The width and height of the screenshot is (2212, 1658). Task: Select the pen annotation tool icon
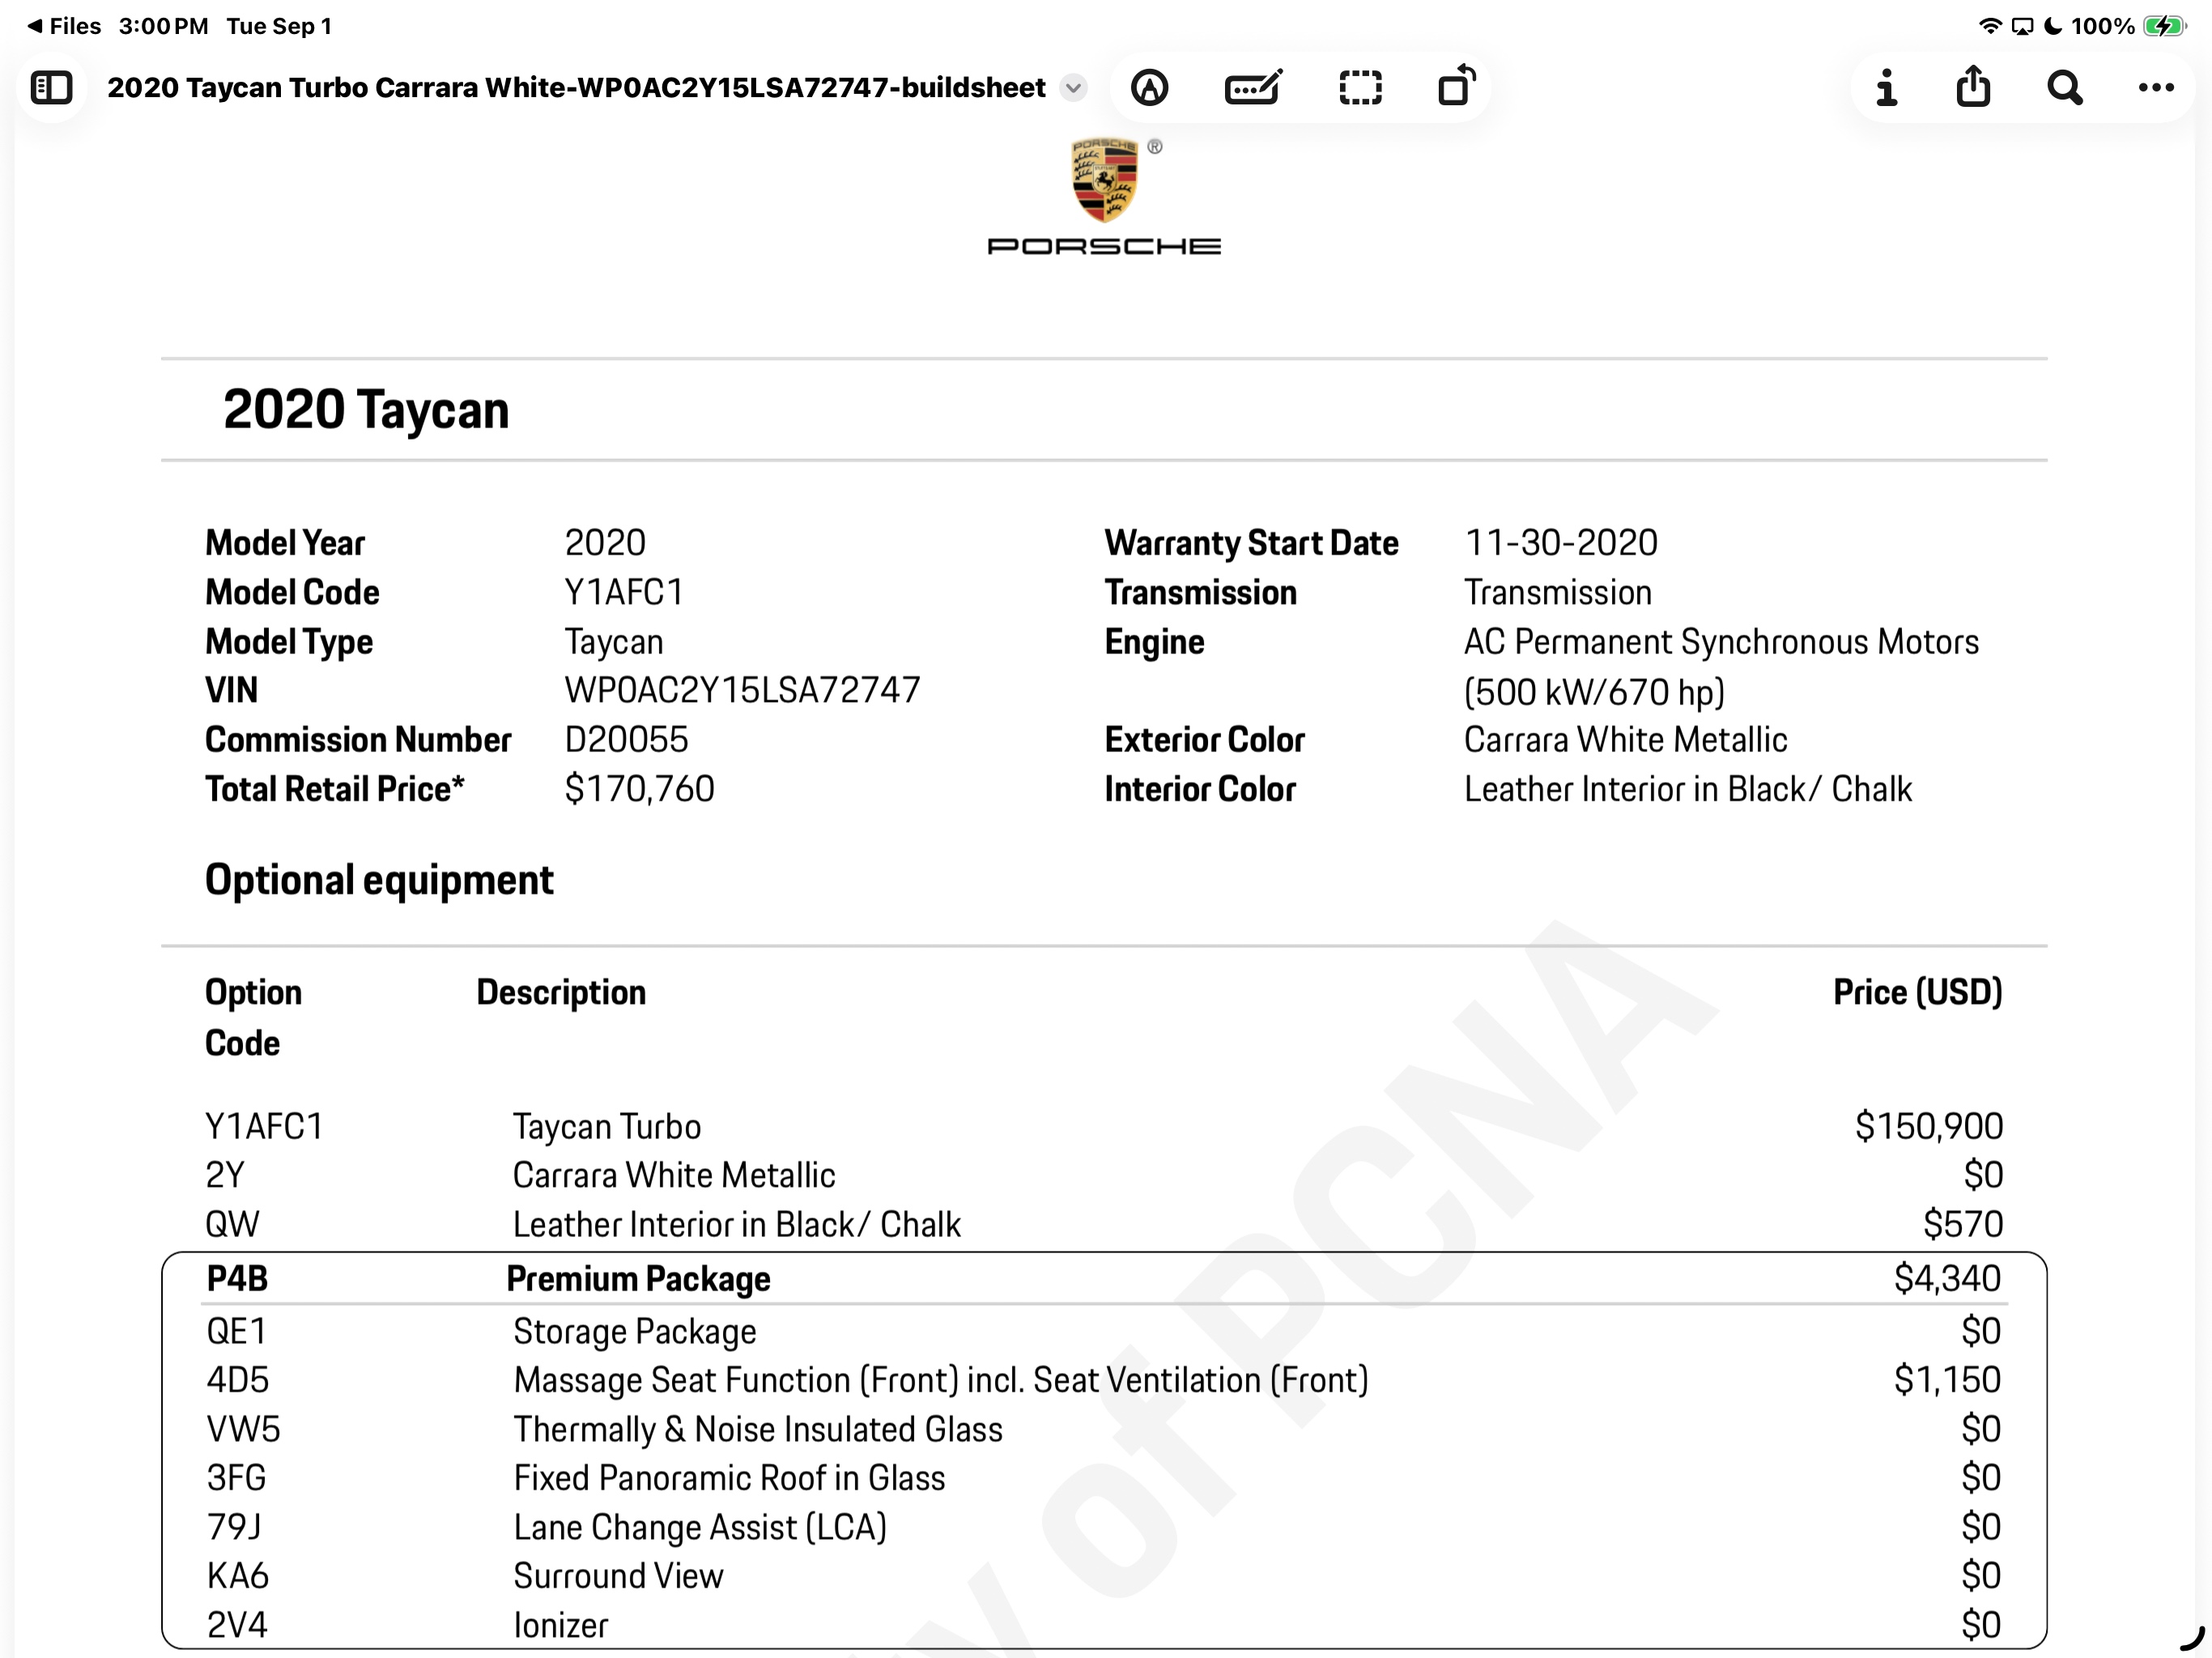[x=1150, y=88]
